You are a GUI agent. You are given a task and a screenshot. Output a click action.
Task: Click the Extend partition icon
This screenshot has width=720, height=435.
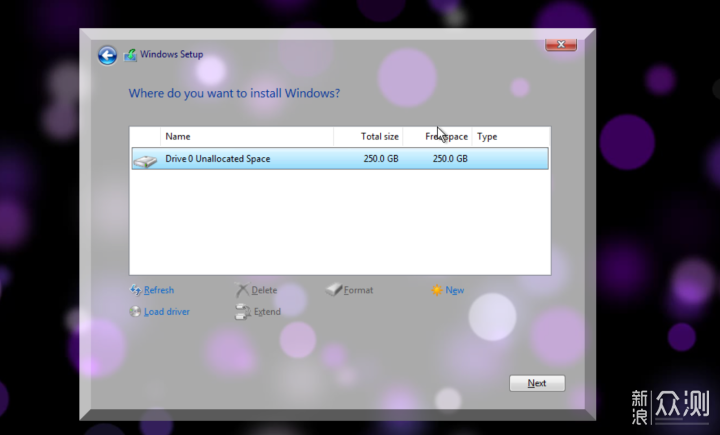point(242,312)
